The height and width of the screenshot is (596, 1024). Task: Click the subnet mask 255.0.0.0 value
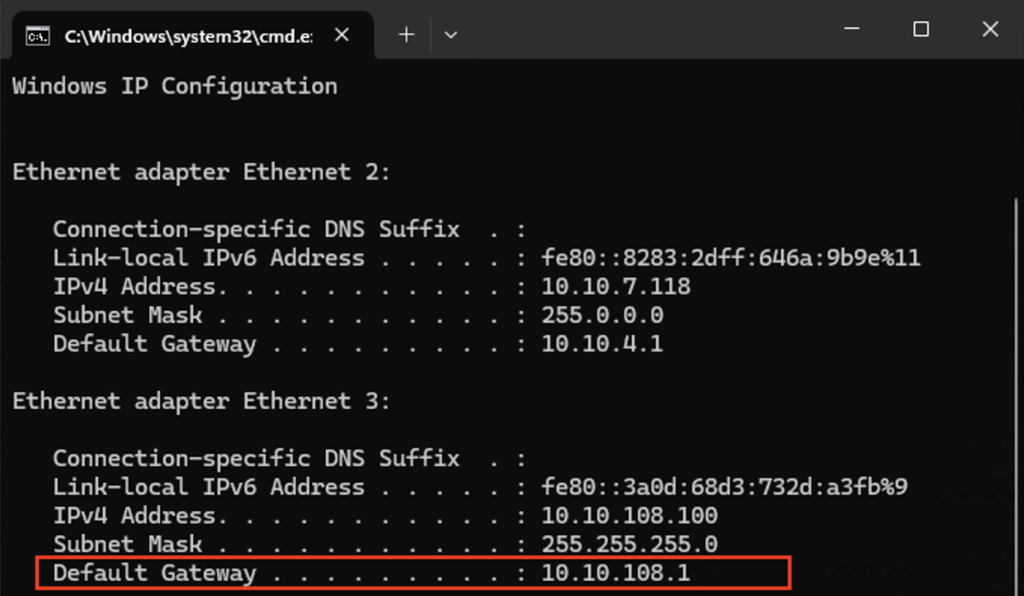pos(602,316)
